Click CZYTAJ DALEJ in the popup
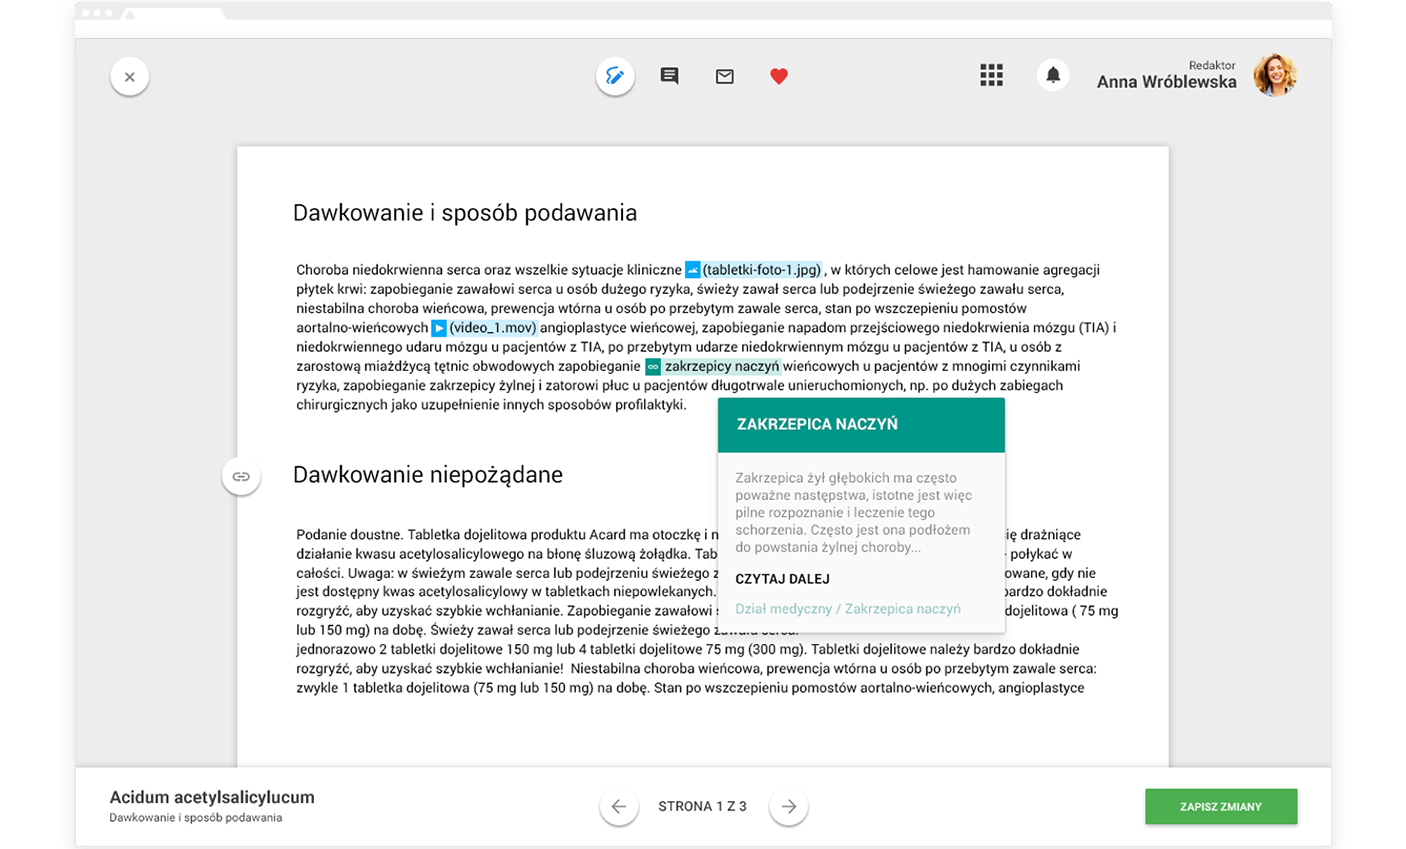Image resolution: width=1406 pixels, height=849 pixels. (782, 579)
